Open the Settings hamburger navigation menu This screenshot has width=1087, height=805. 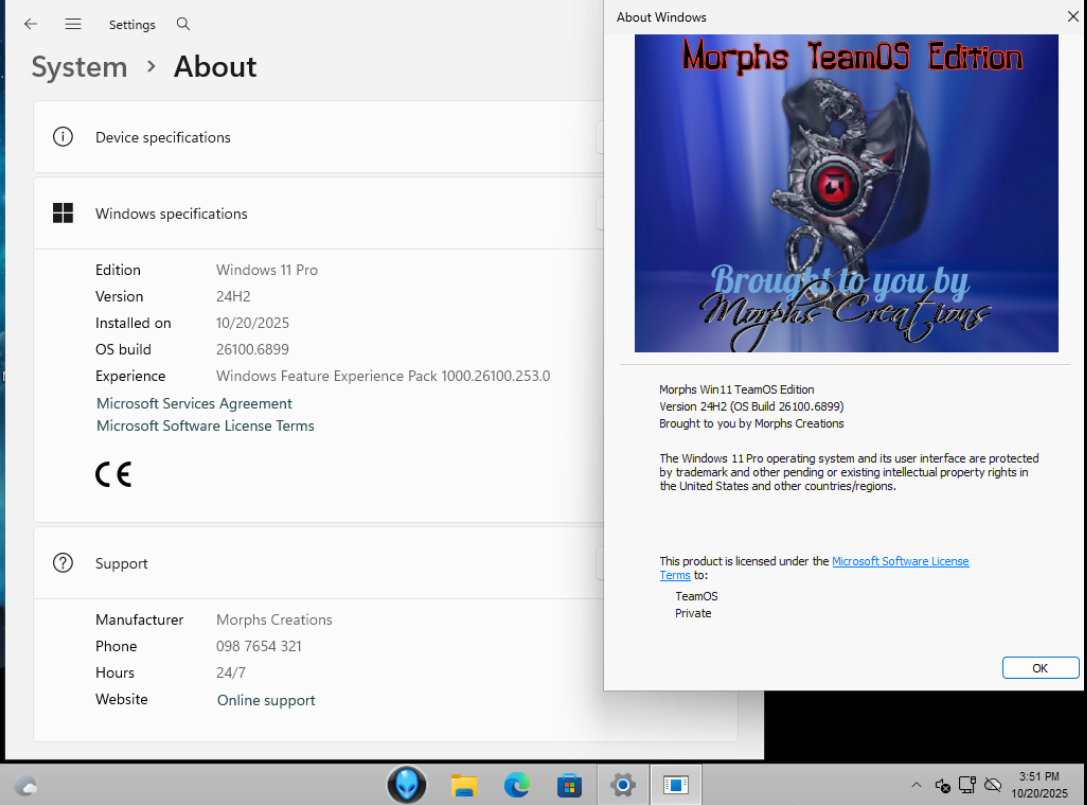coord(73,24)
